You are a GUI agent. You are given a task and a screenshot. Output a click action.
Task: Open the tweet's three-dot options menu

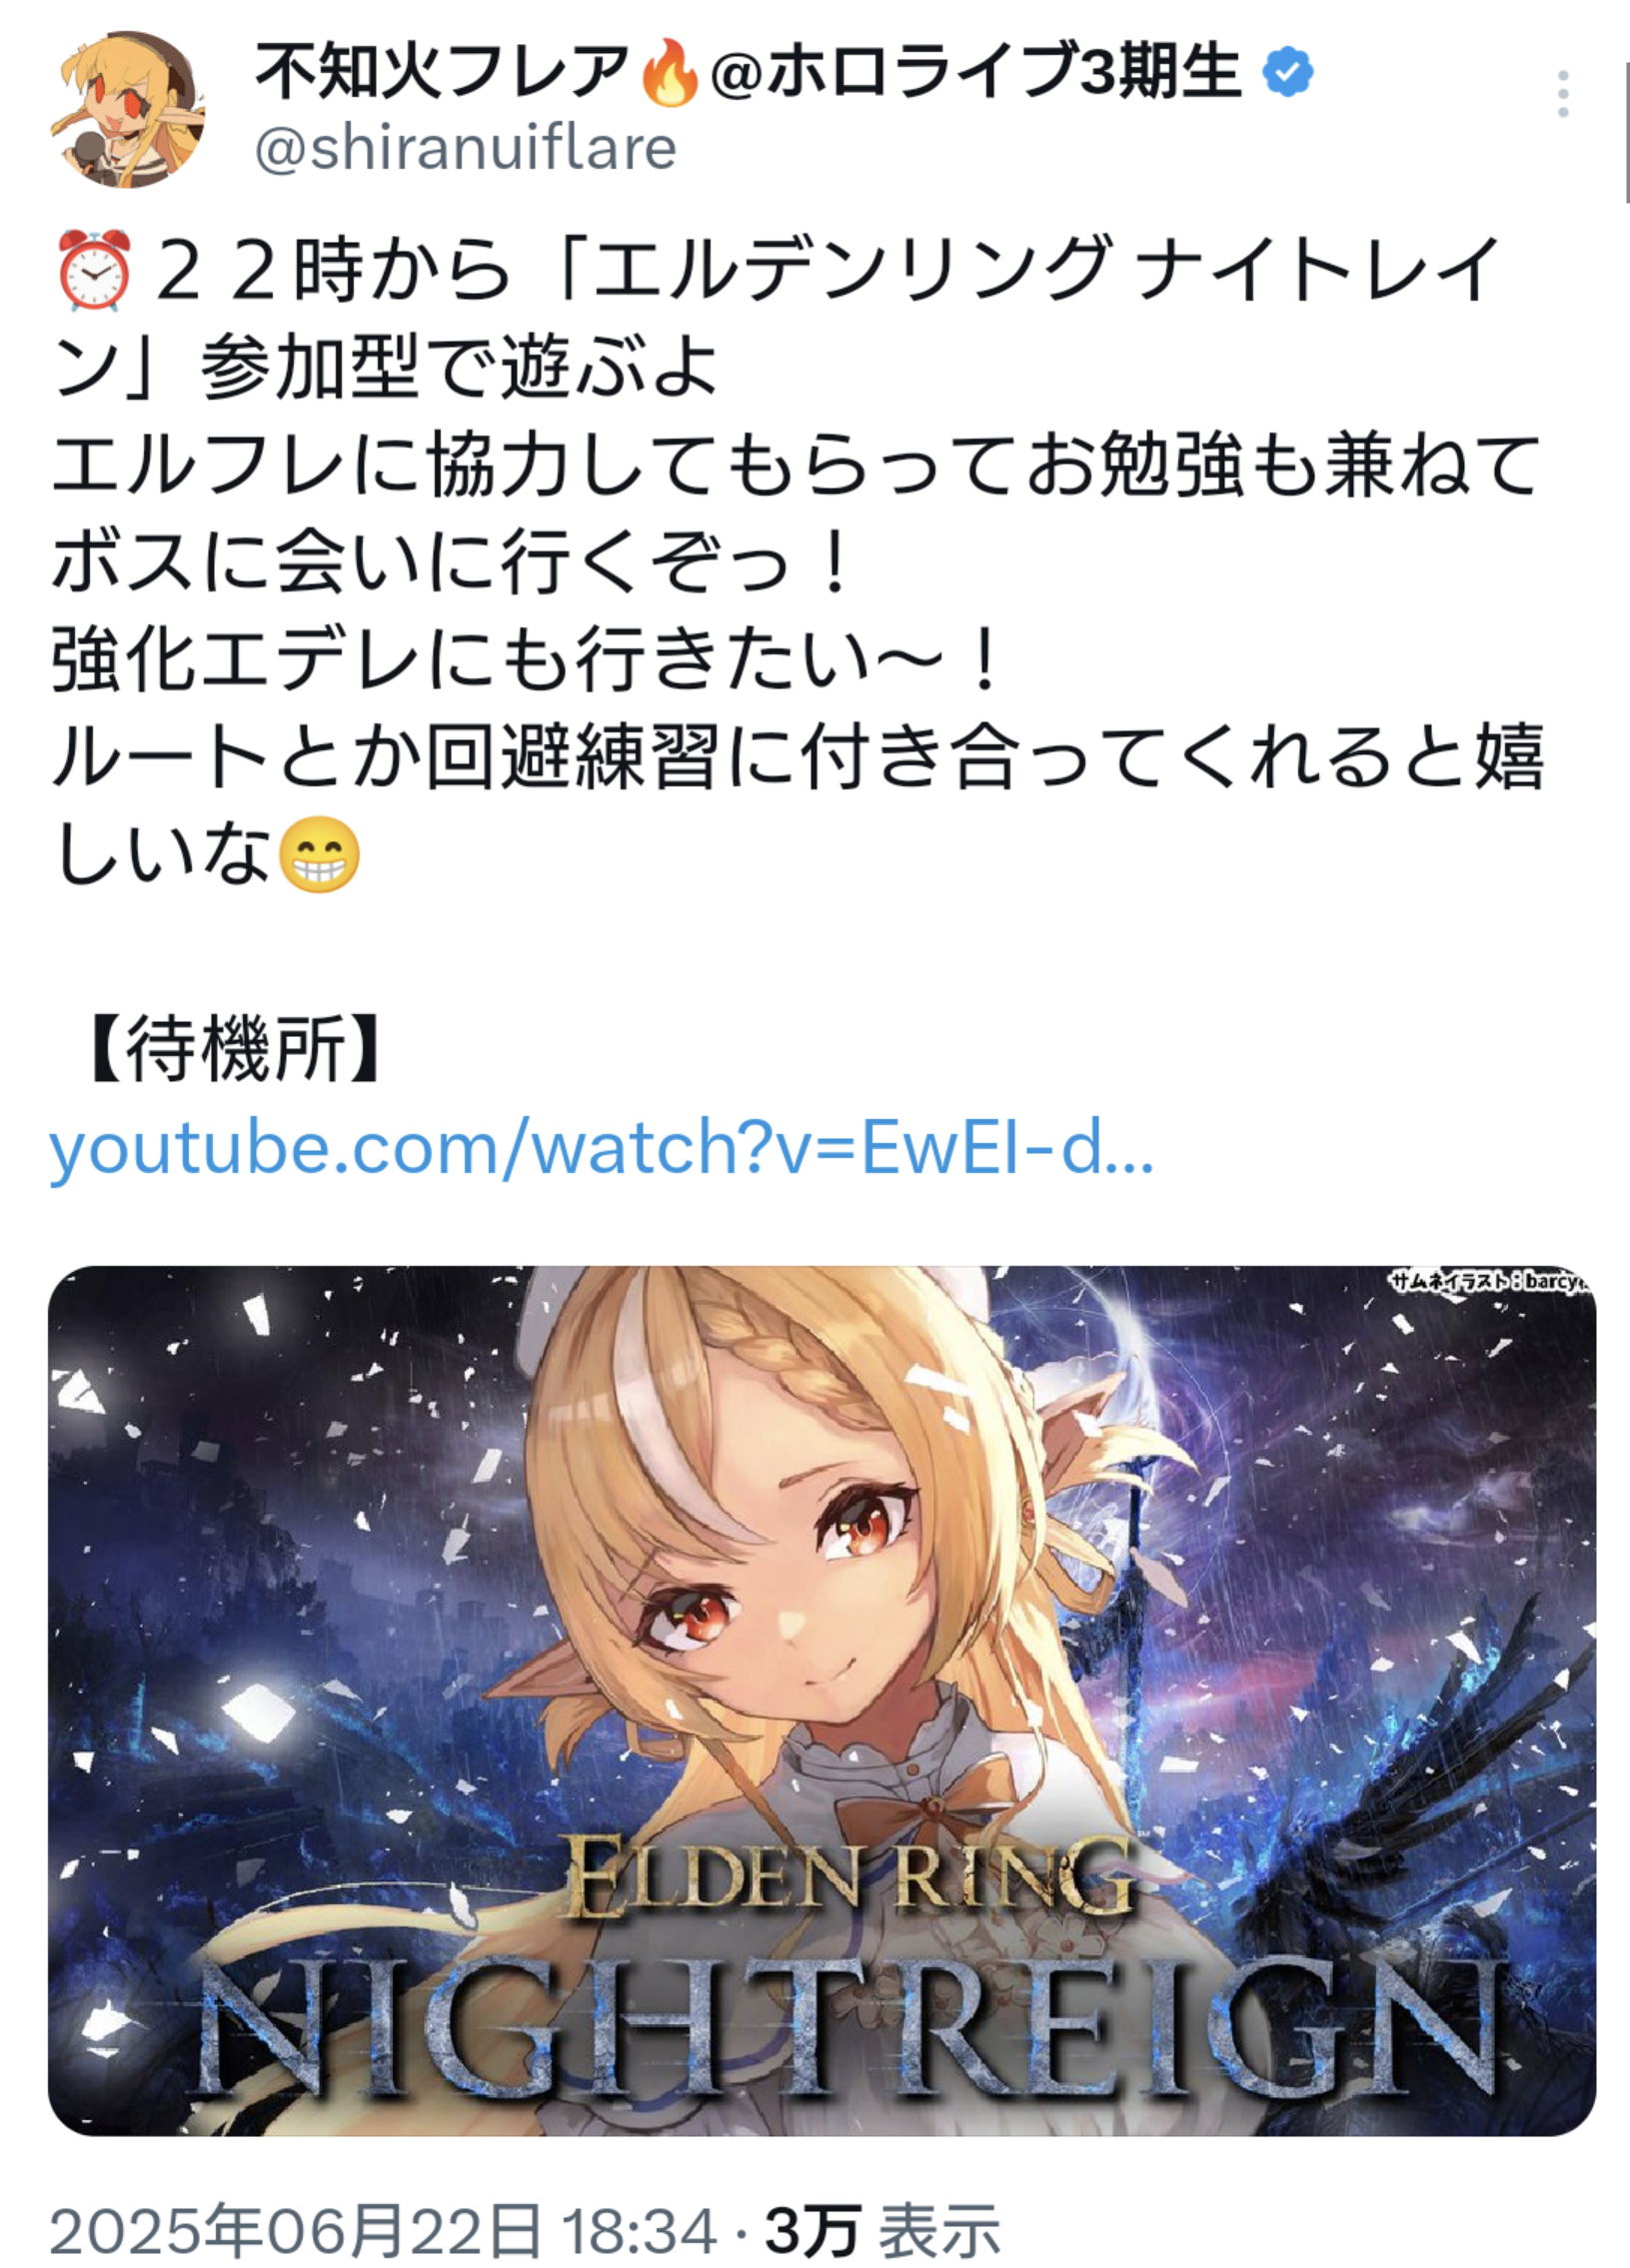pyautogui.click(x=1562, y=94)
